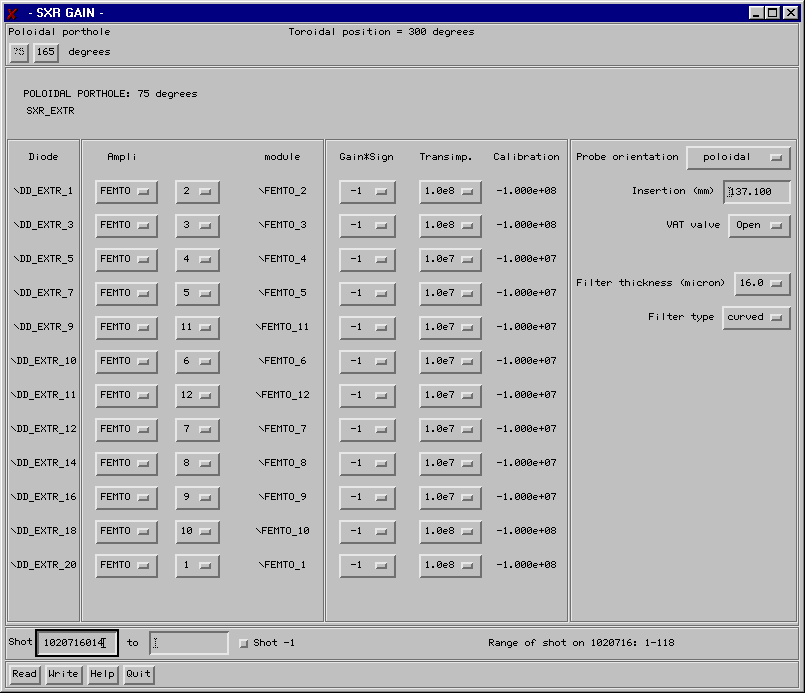Click the Insertion (mm) input field

(757, 192)
